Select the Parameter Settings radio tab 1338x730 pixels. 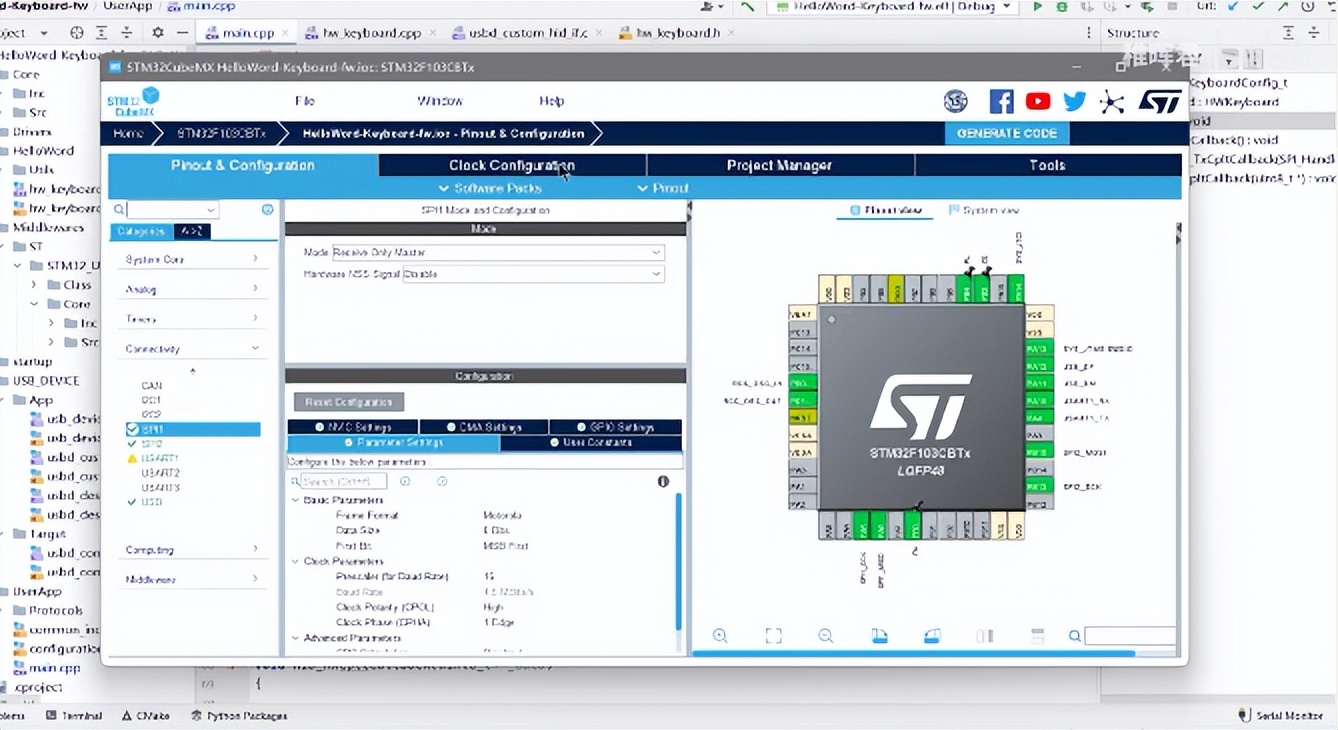click(393, 442)
